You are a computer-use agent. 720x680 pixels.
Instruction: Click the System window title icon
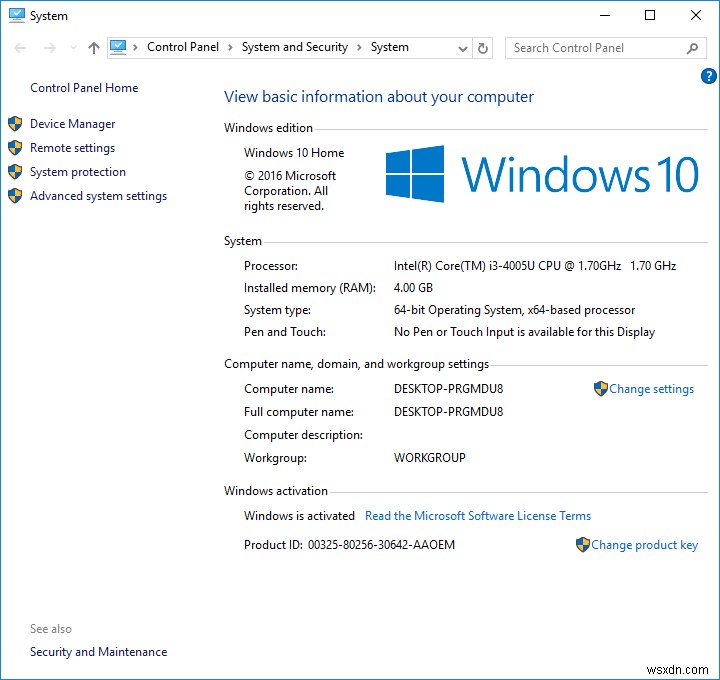(x=17, y=15)
